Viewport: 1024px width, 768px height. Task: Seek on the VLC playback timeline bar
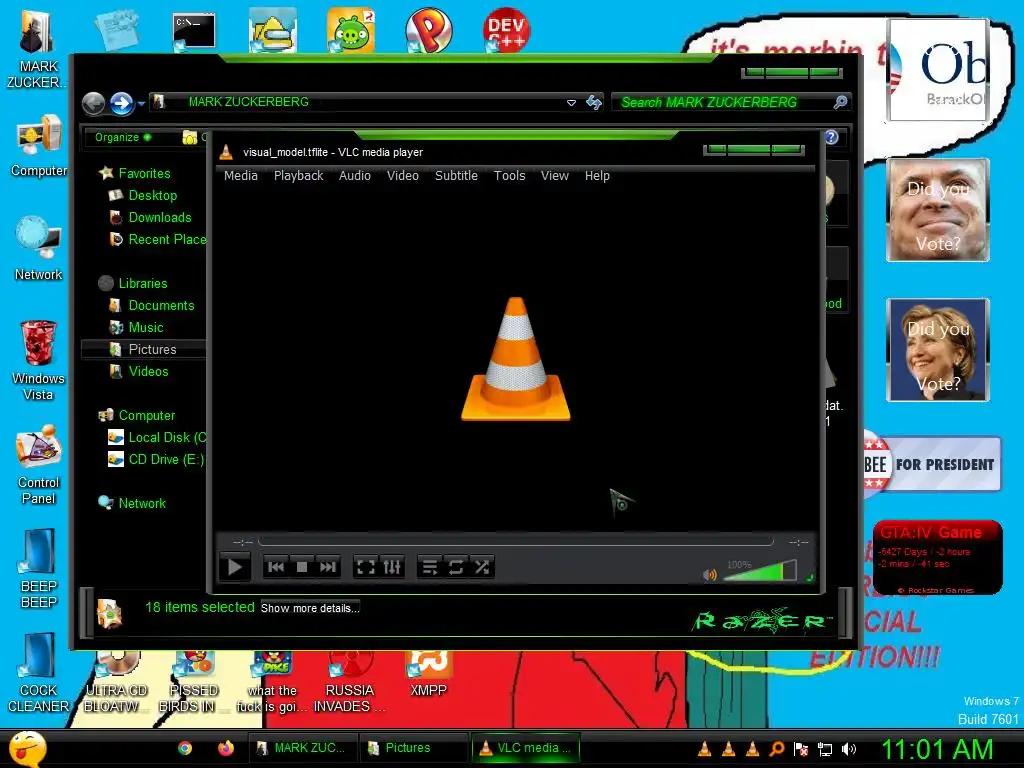tap(516, 541)
